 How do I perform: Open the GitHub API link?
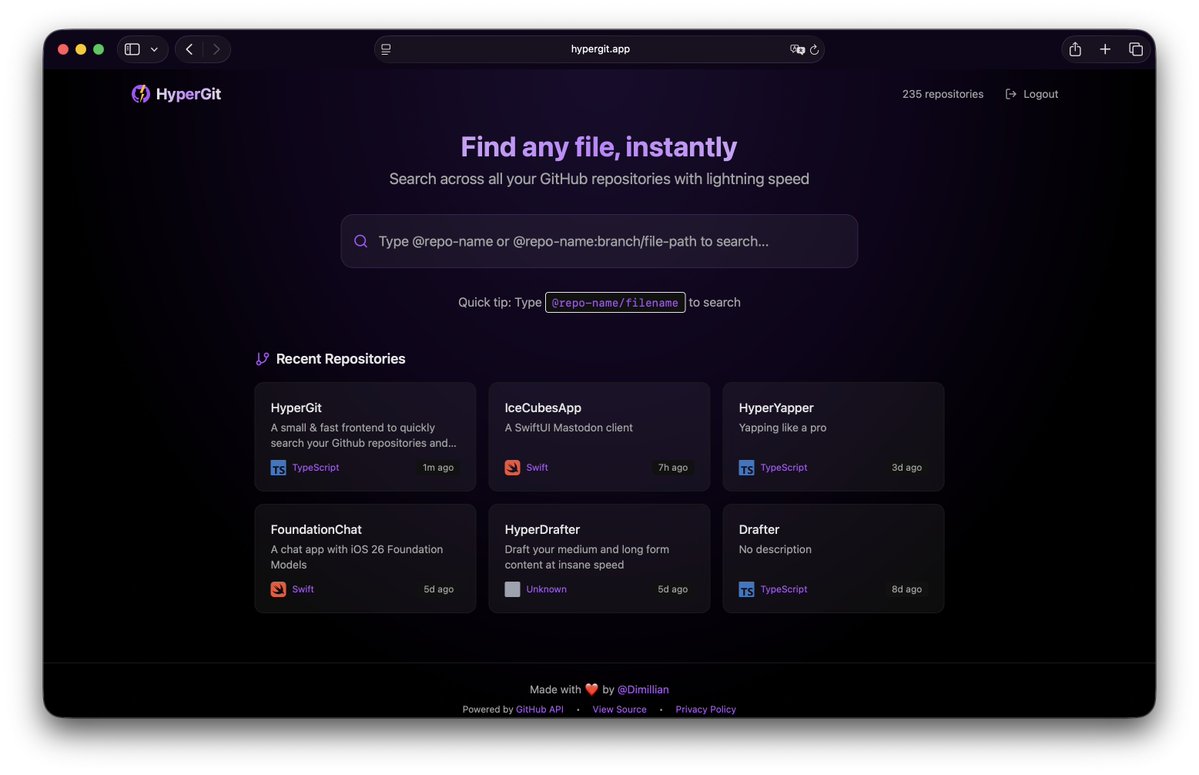[539, 709]
